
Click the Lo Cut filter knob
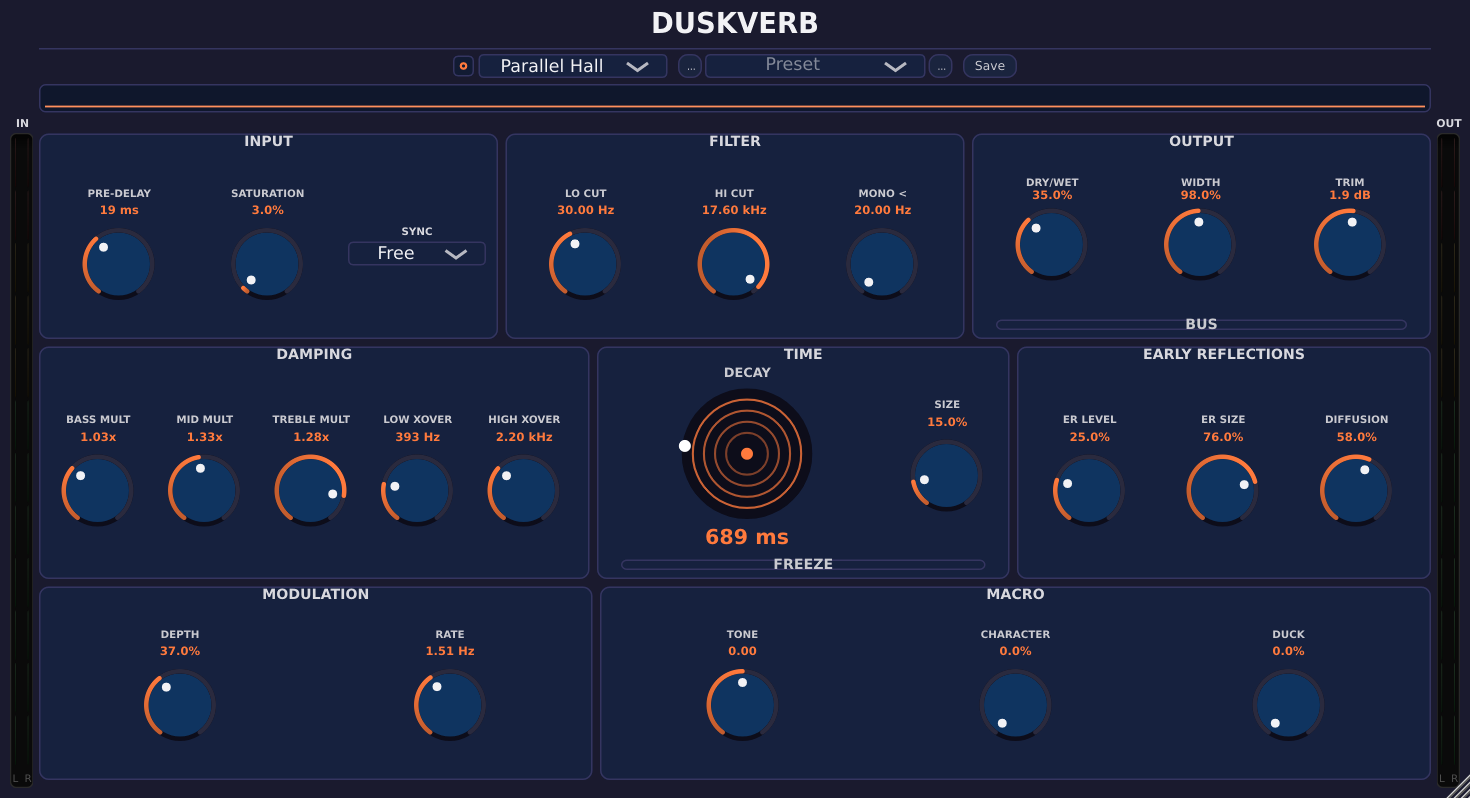(x=585, y=264)
